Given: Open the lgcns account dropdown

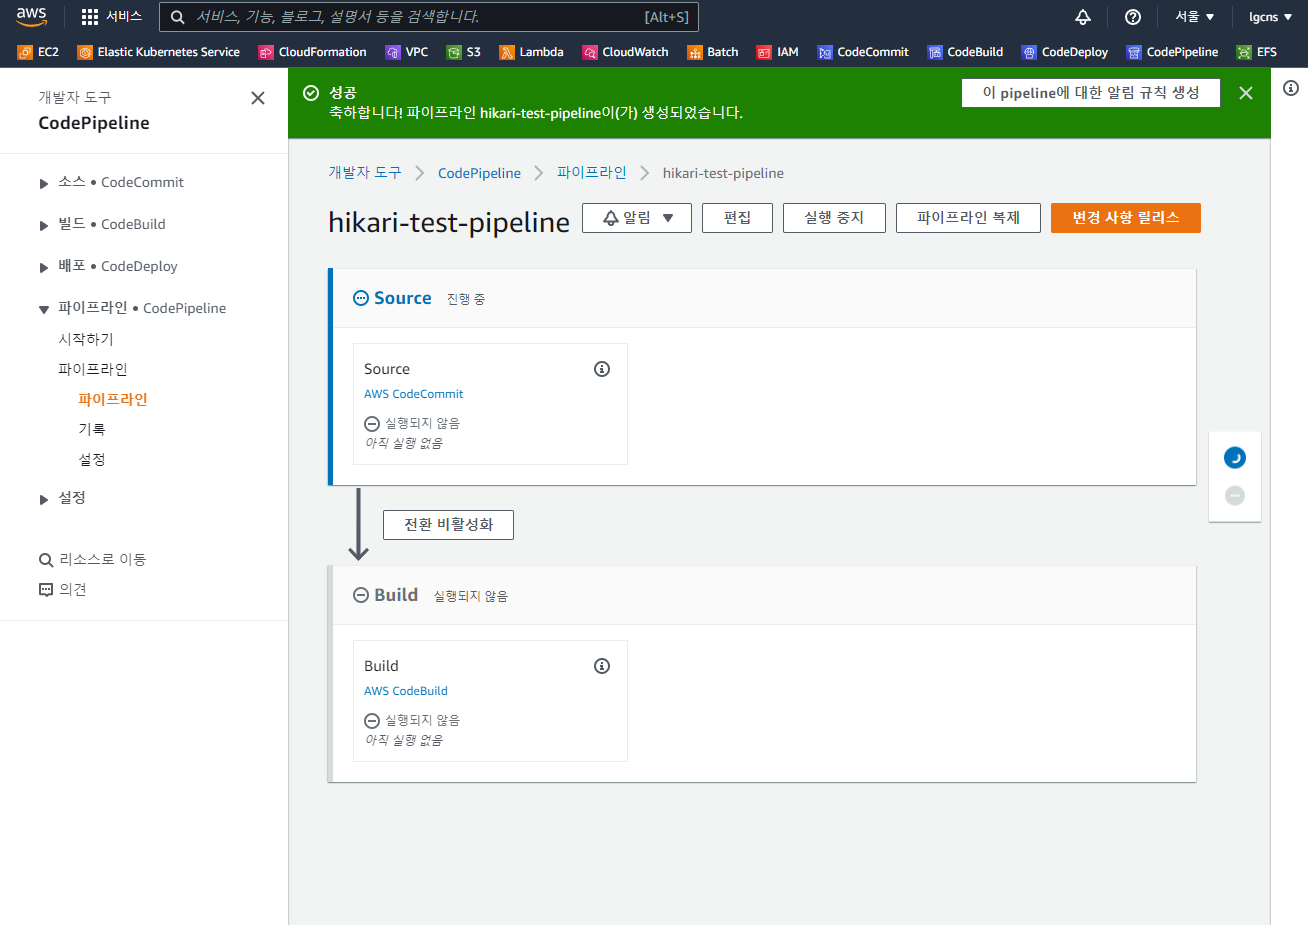Looking at the screenshot, I should [1271, 17].
